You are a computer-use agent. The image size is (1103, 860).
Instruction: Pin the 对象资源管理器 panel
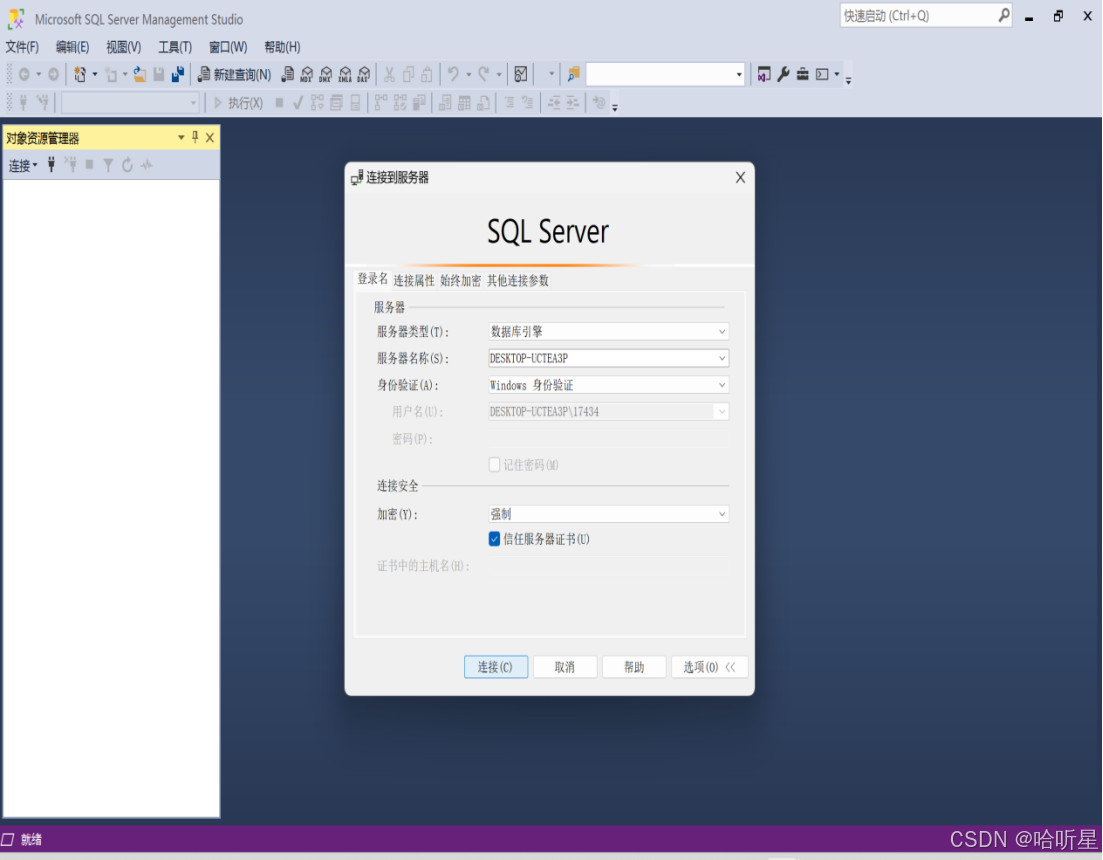tap(195, 137)
